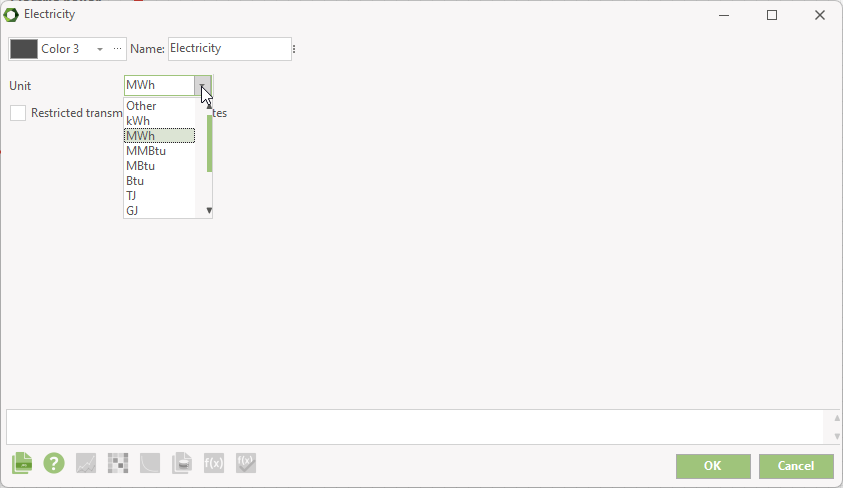The image size is (843, 488).
Task: Select Other in the unit list
Action: pyautogui.click(x=160, y=106)
